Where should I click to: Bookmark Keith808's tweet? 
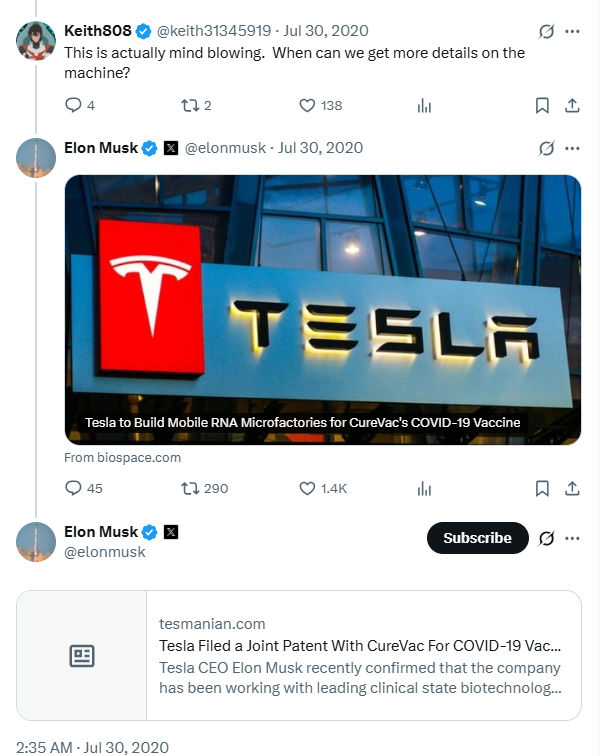542,105
